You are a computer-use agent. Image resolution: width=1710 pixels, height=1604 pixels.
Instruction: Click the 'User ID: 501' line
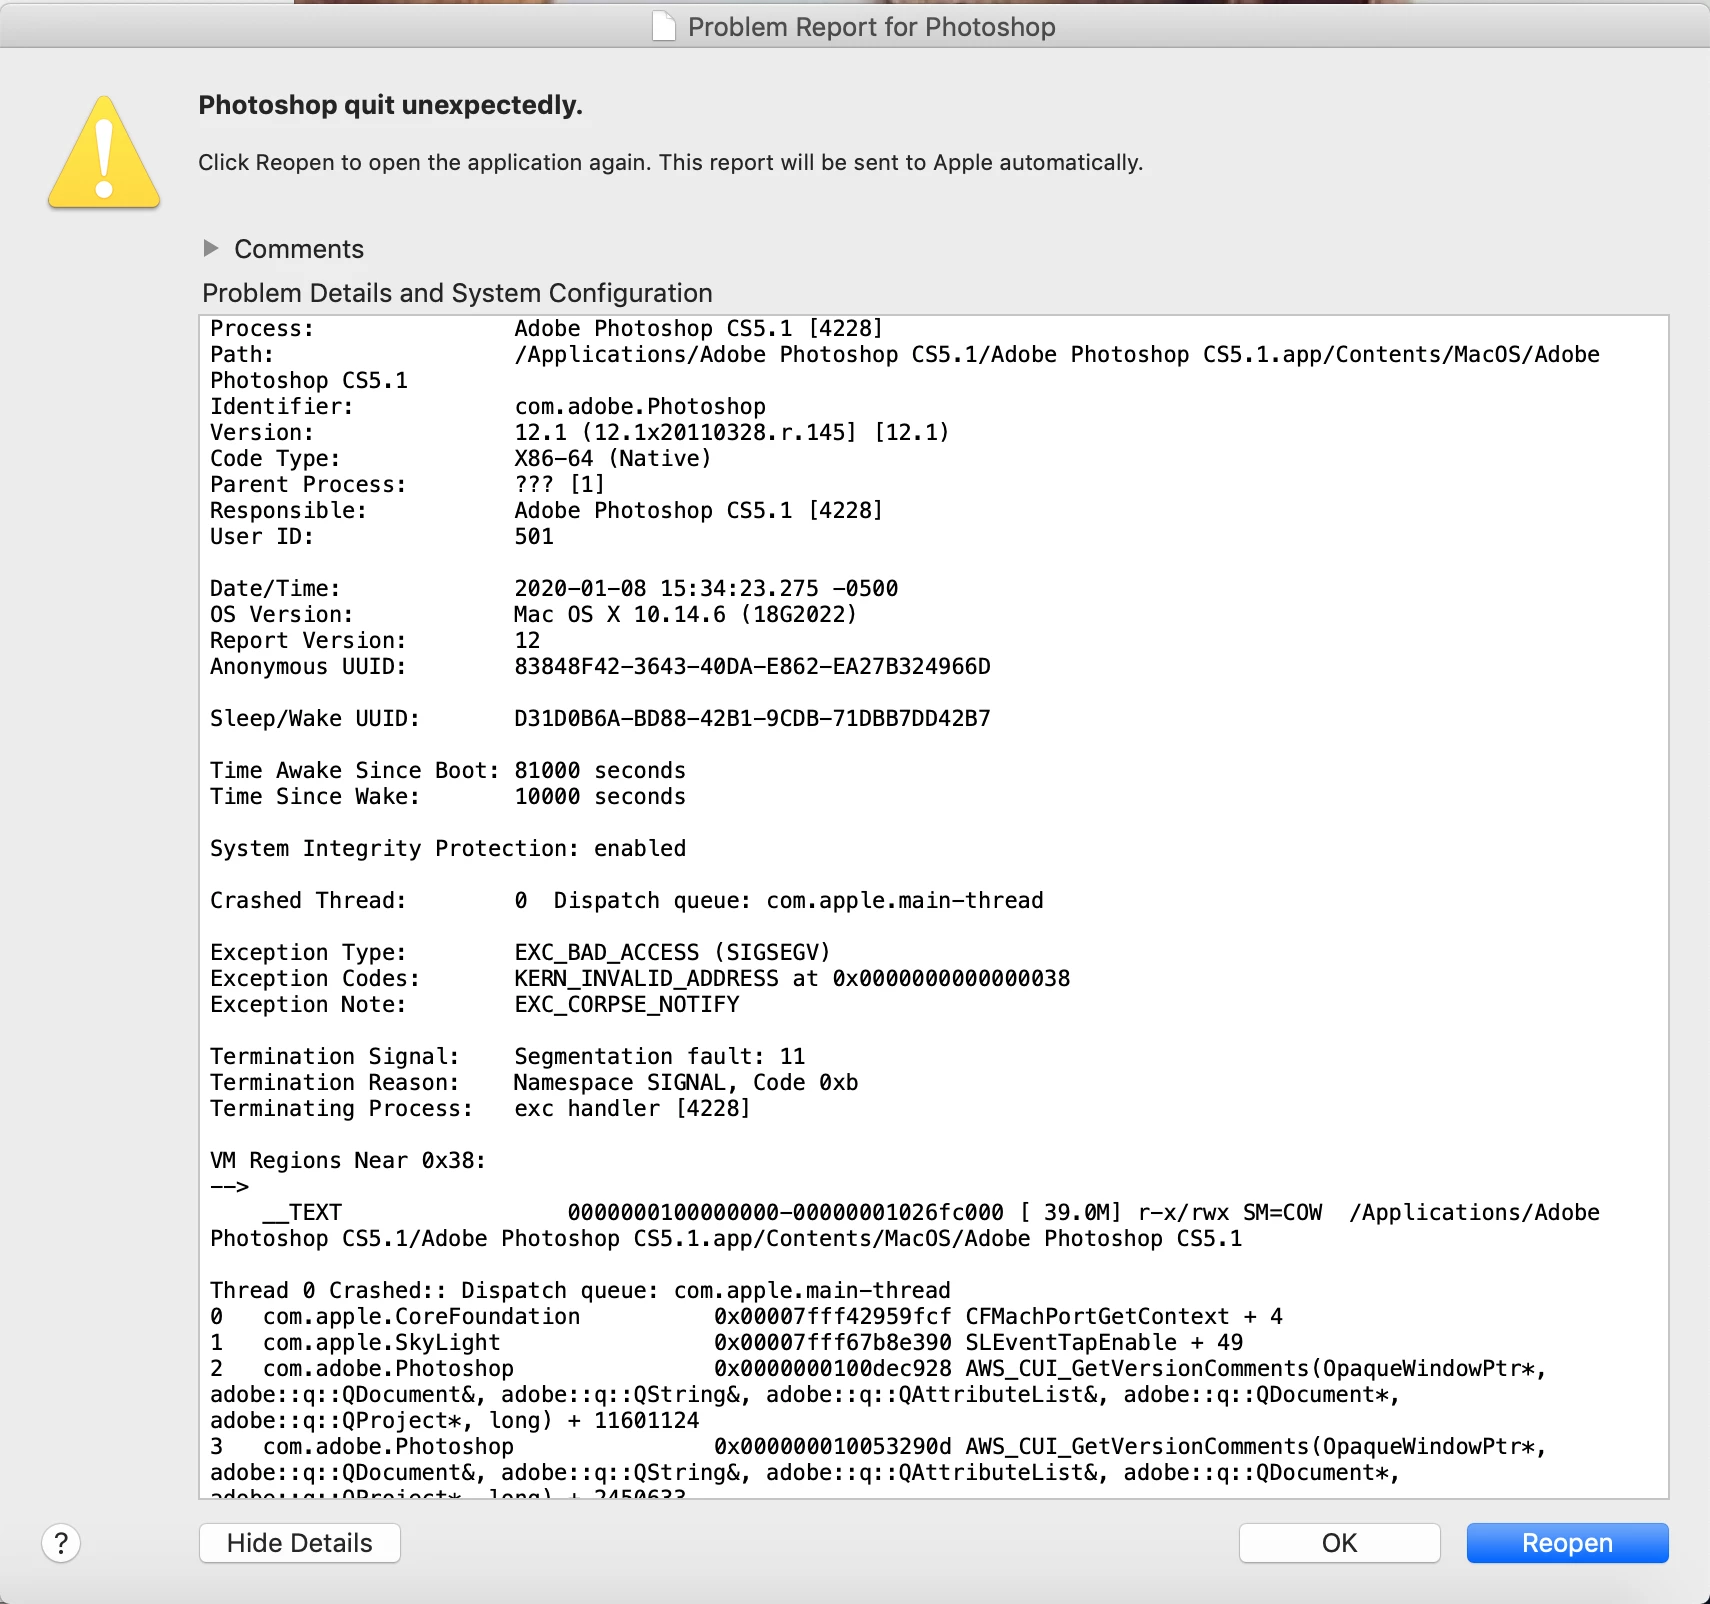coord(382,537)
